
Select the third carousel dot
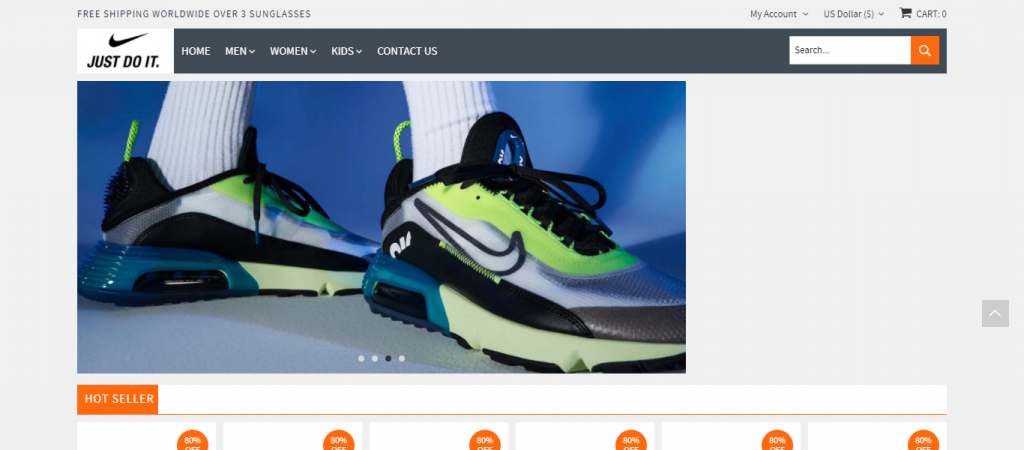[388, 359]
